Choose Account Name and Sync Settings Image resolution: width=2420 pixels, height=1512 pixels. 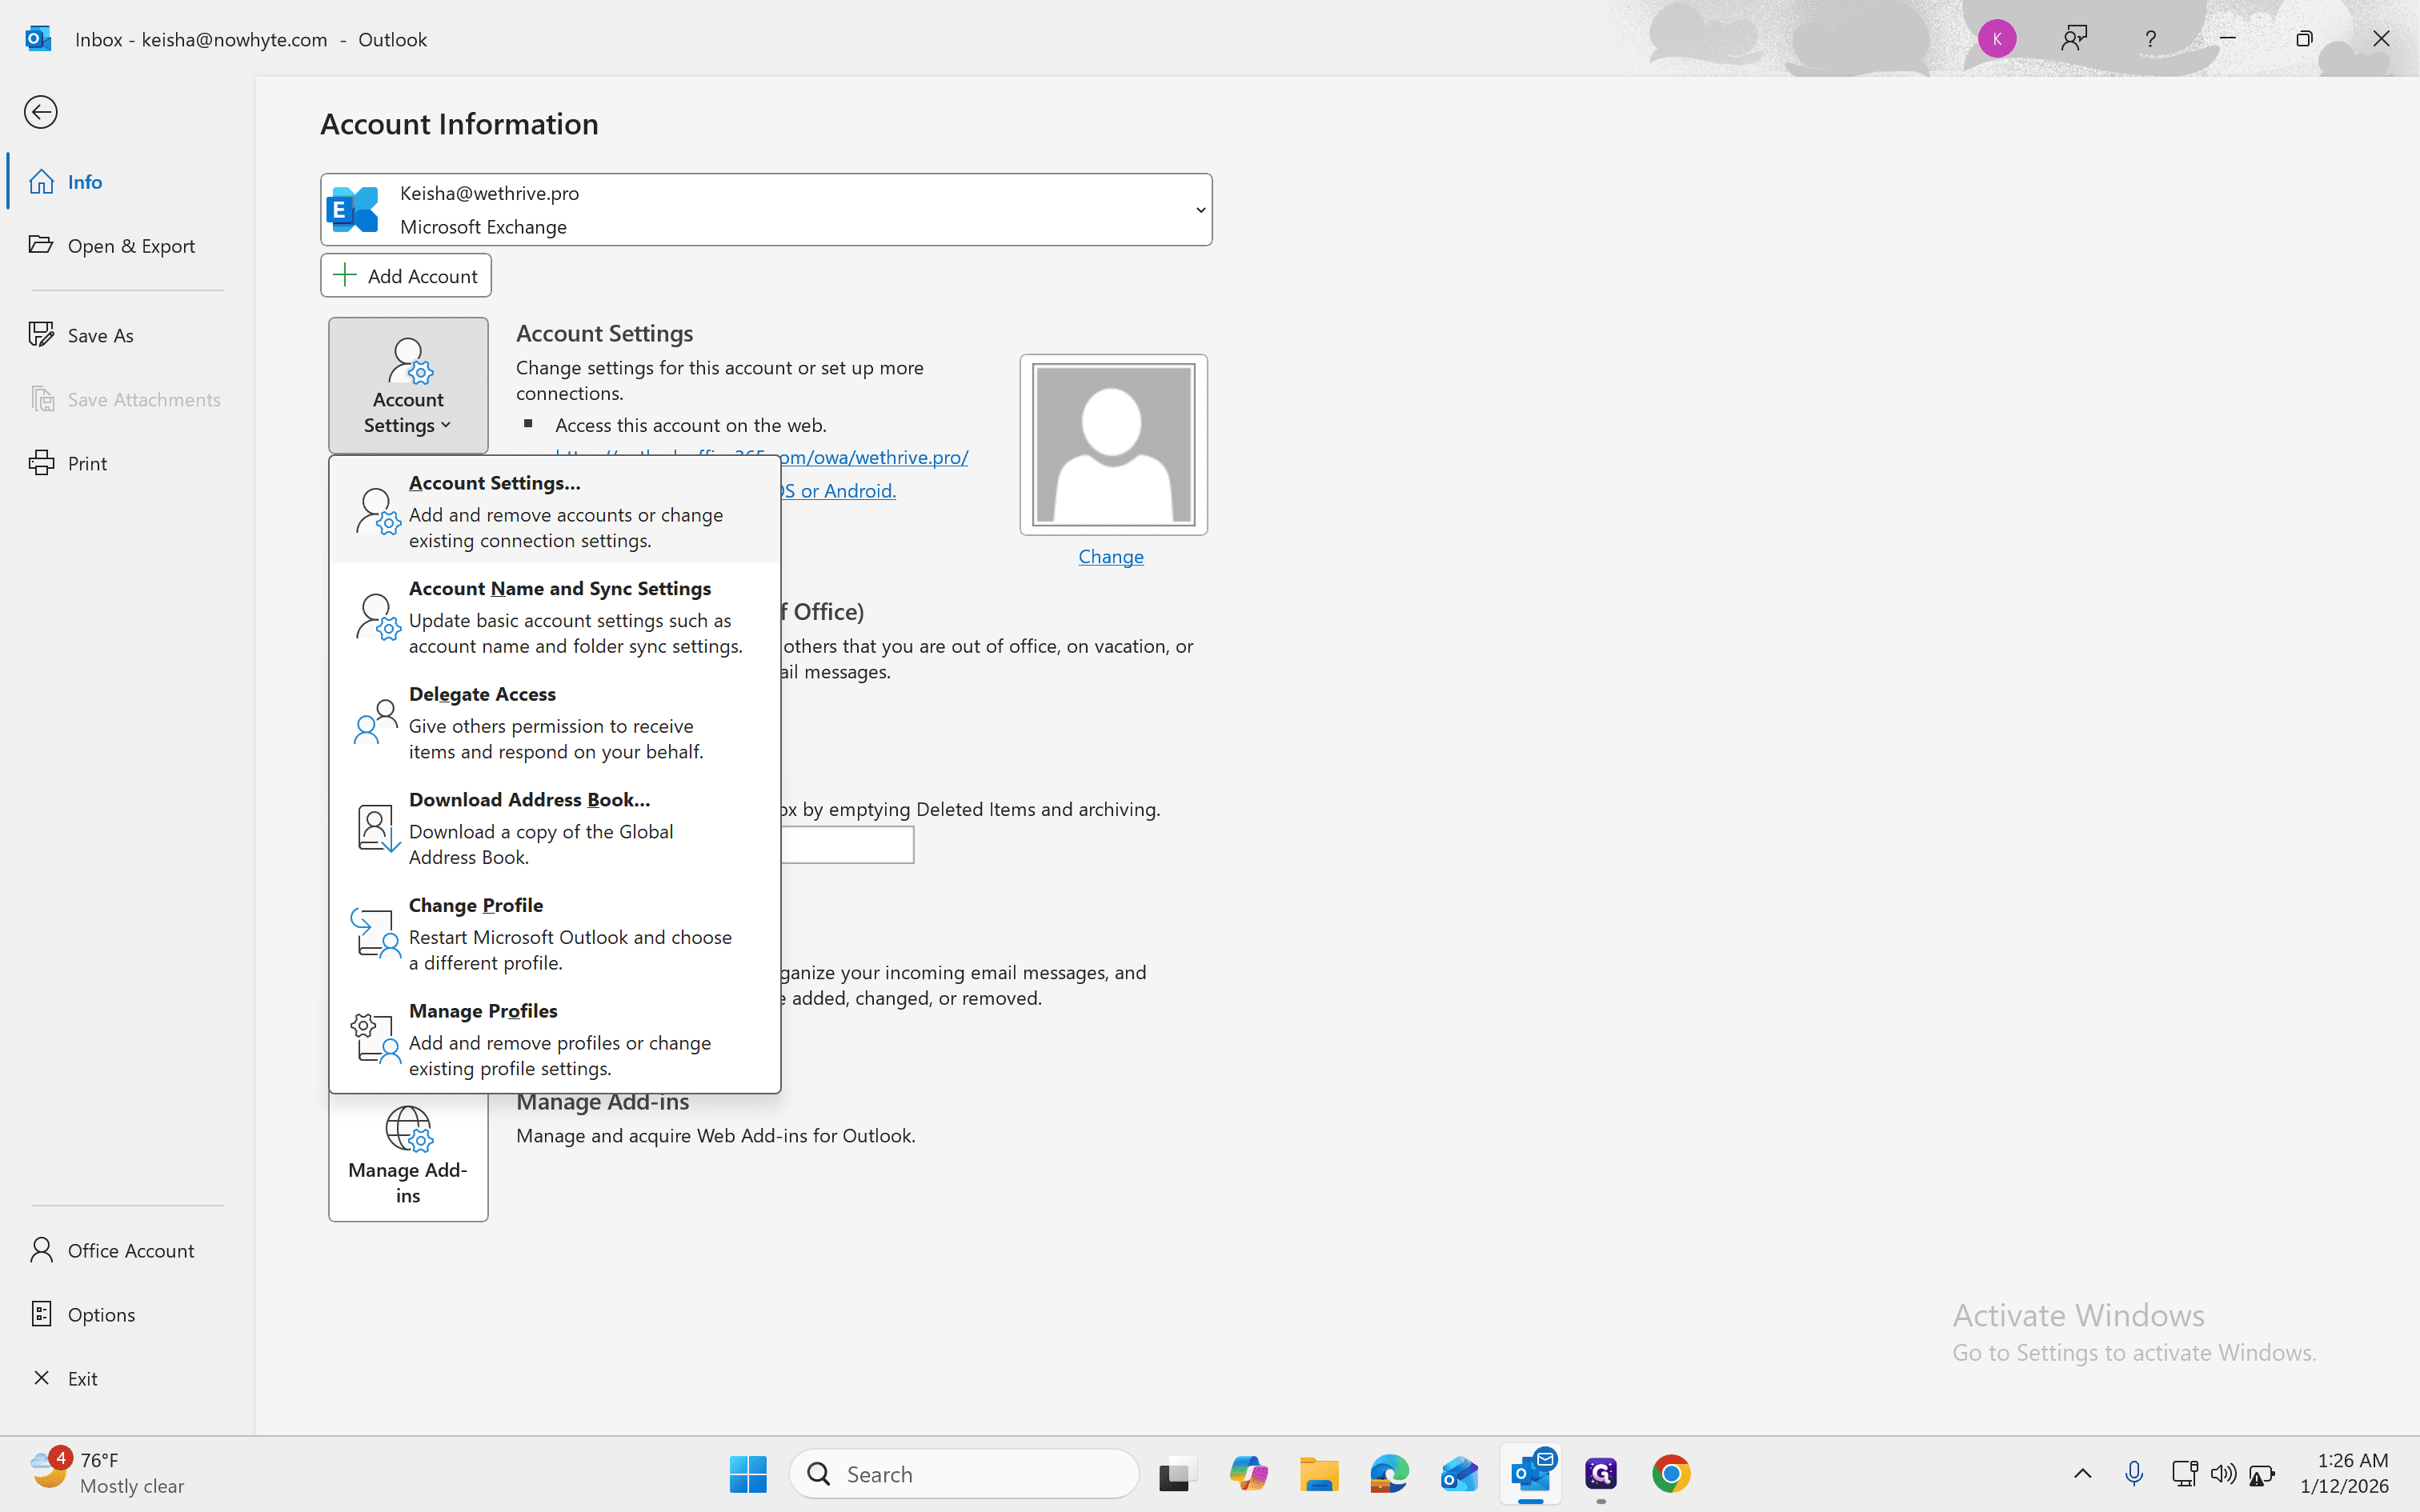(x=555, y=617)
